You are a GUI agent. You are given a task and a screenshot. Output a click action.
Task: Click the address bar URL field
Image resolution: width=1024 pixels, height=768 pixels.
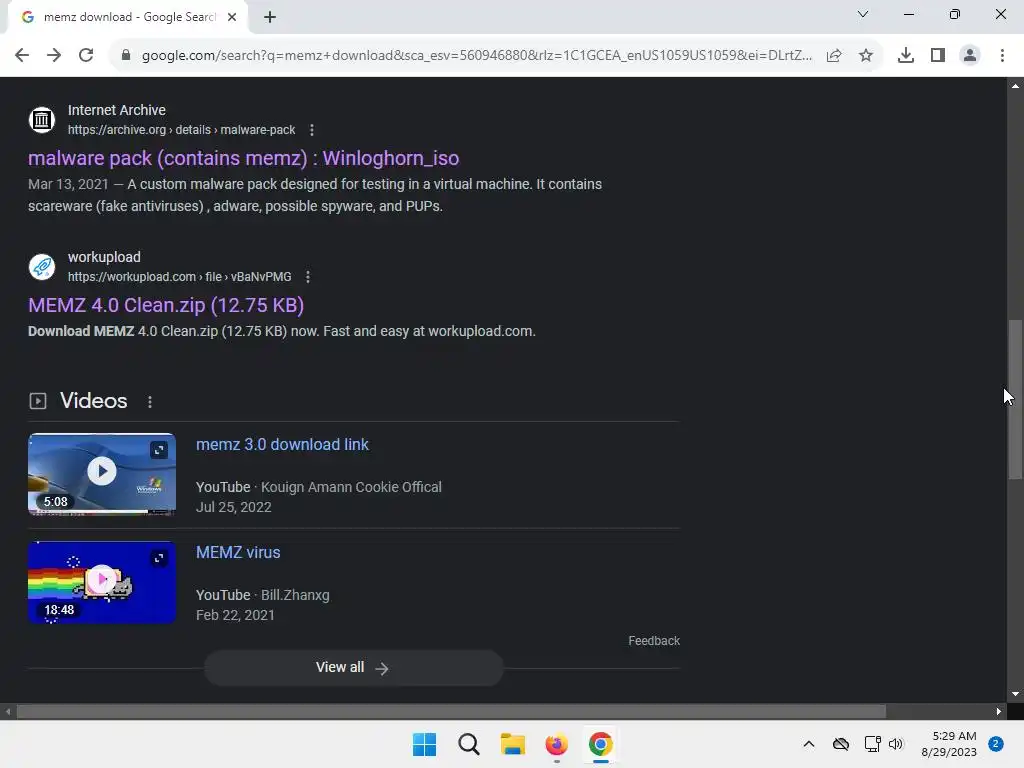click(x=477, y=56)
